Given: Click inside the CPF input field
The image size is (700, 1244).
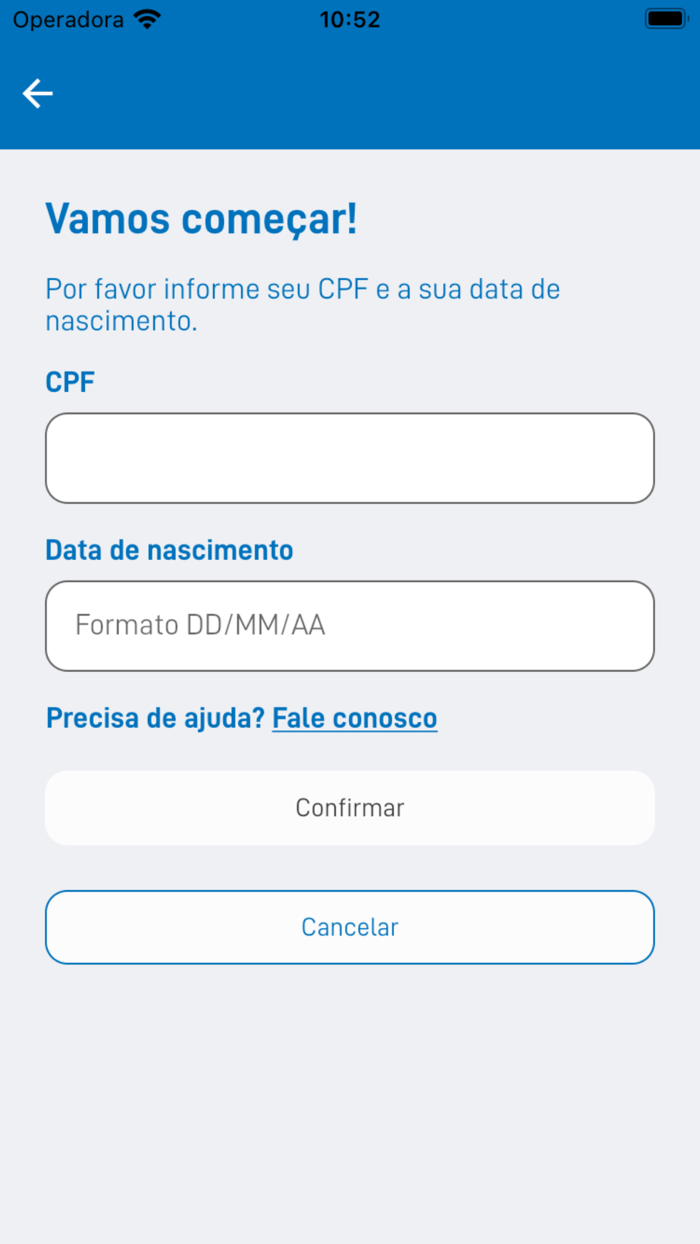Looking at the screenshot, I should [350, 457].
